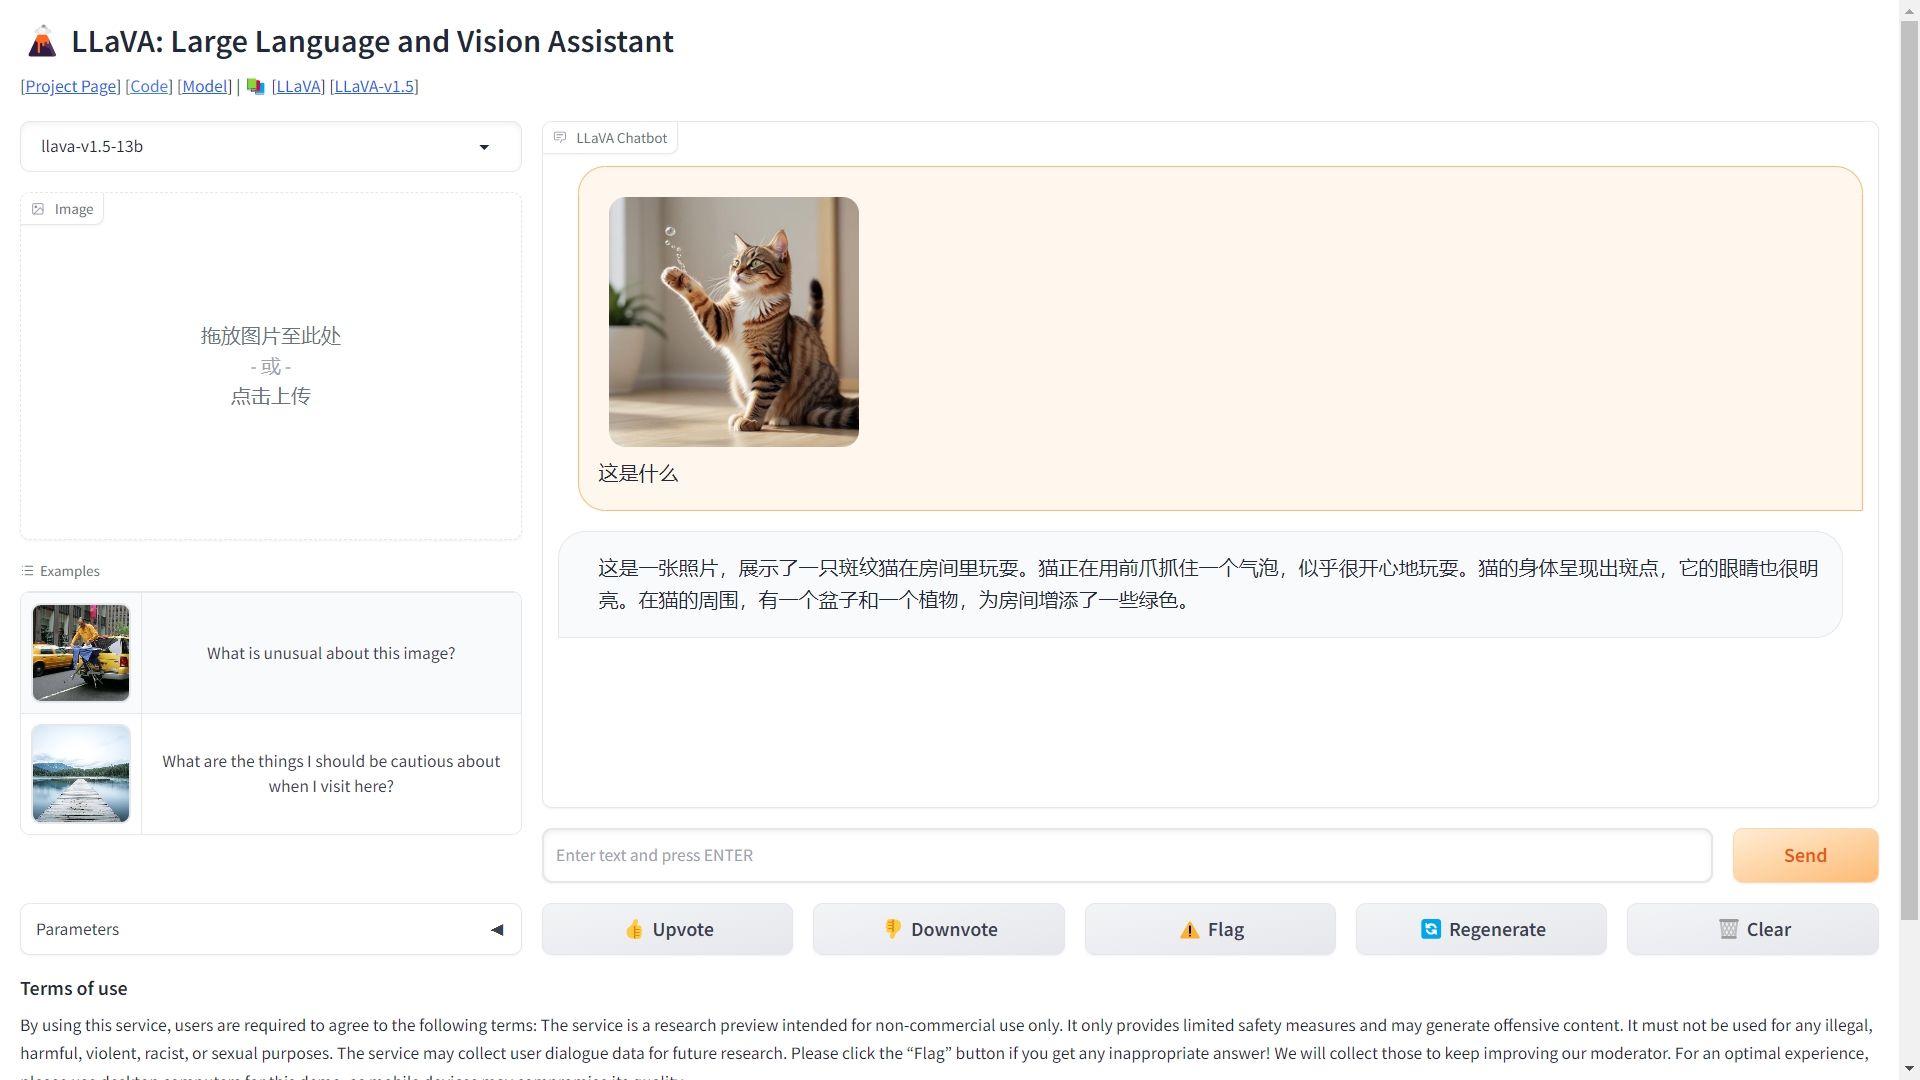
Task: Select the taxi ironing example thumbnail
Action: [81, 653]
